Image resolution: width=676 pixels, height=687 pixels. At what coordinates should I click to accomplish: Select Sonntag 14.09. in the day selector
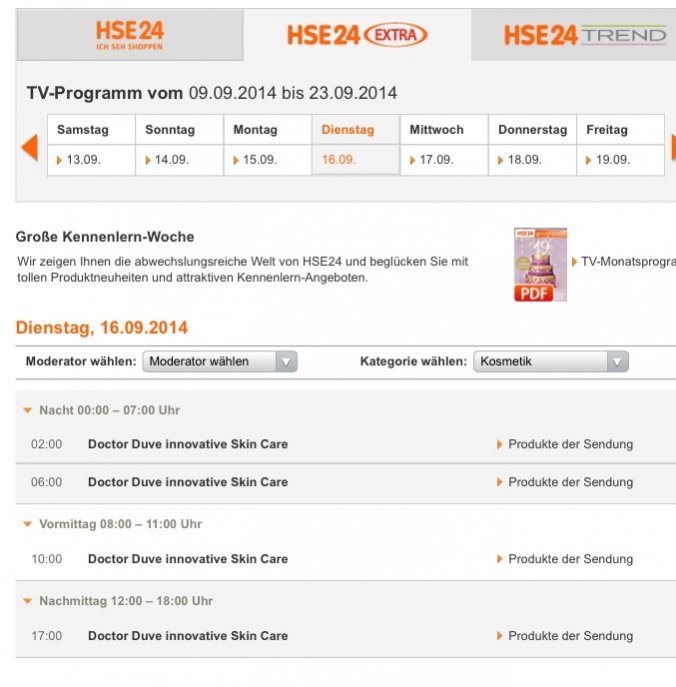pos(179,160)
